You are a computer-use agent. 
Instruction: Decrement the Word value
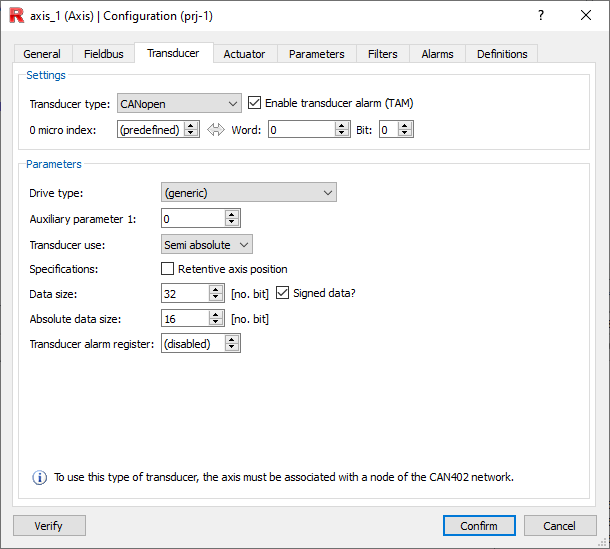[342, 133]
